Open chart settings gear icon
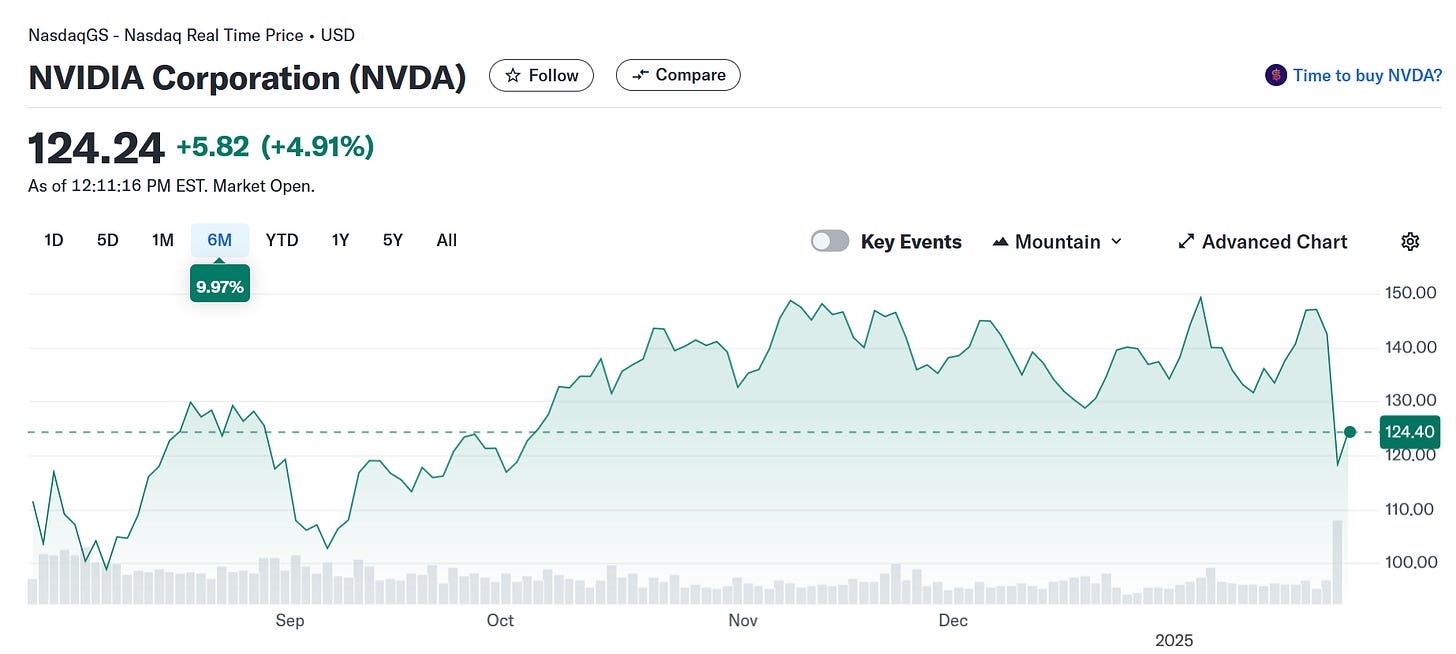 [1410, 241]
